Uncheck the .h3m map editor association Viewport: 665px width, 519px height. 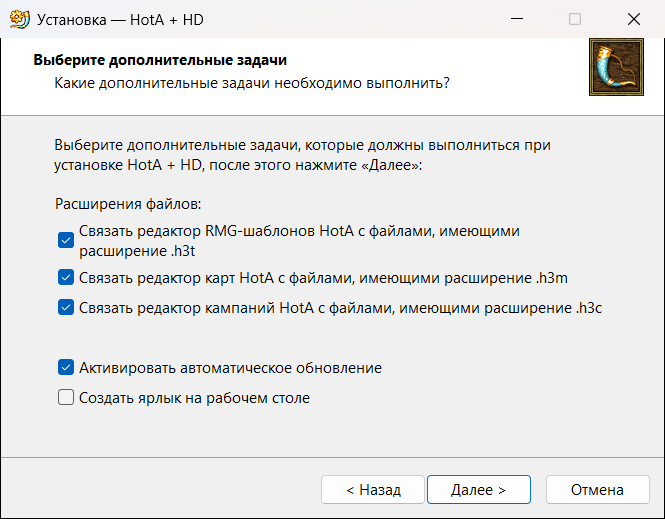pyautogui.click(x=66, y=277)
